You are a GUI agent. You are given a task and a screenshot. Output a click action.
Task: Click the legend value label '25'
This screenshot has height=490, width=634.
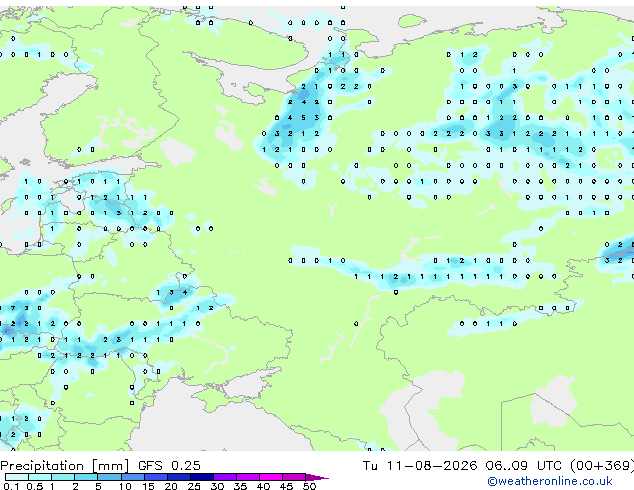(194, 486)
